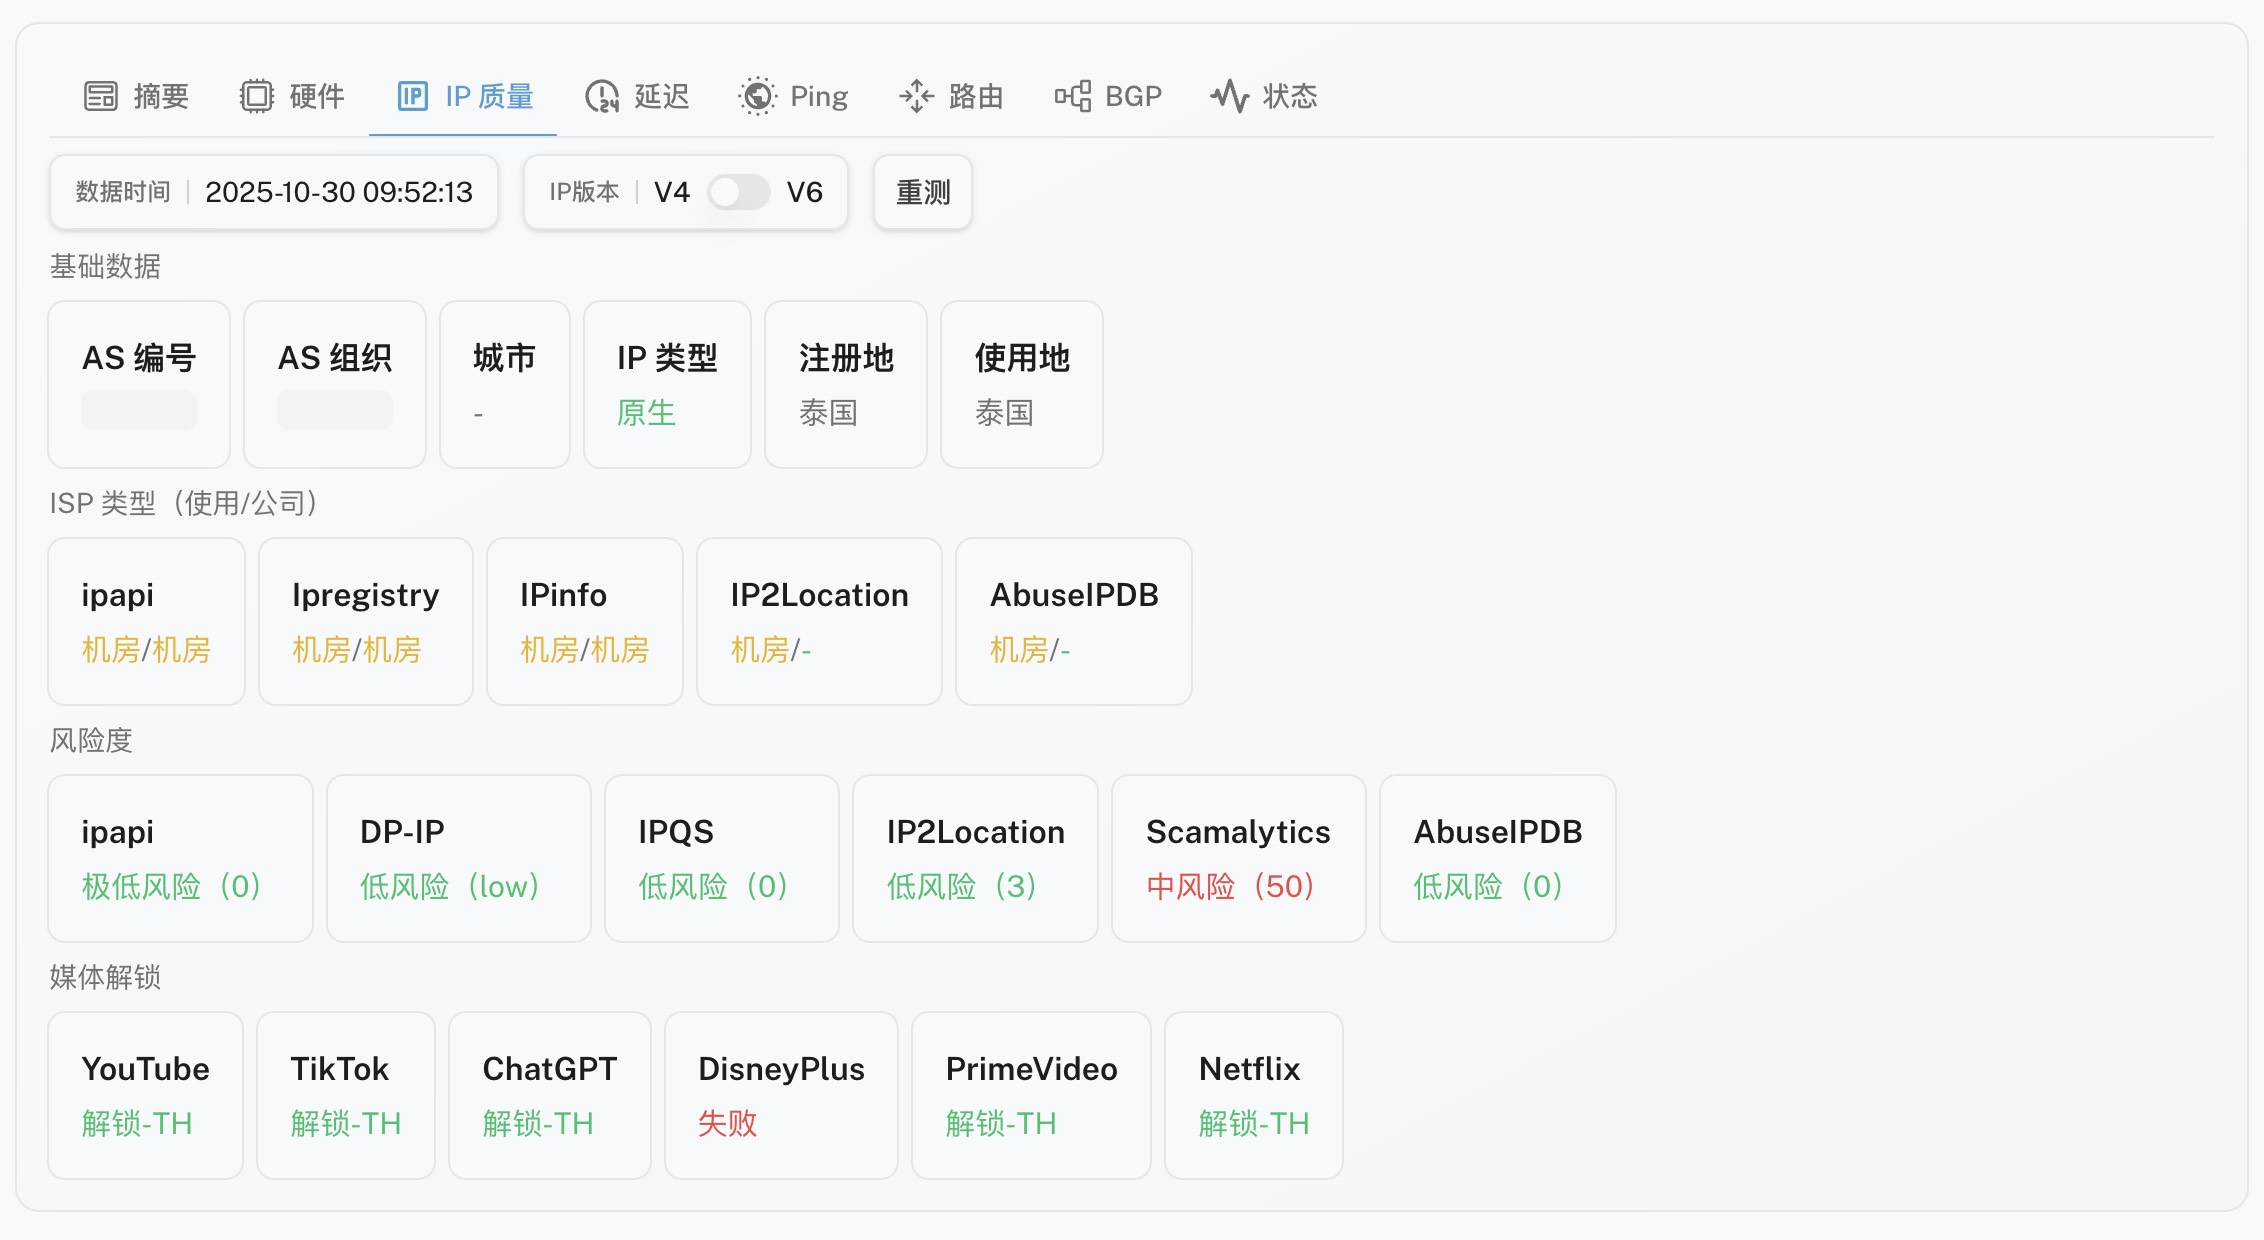Click the latency (延迟) clock icon
This screenshot has height=1240, width=2264.
click(602, 96)
